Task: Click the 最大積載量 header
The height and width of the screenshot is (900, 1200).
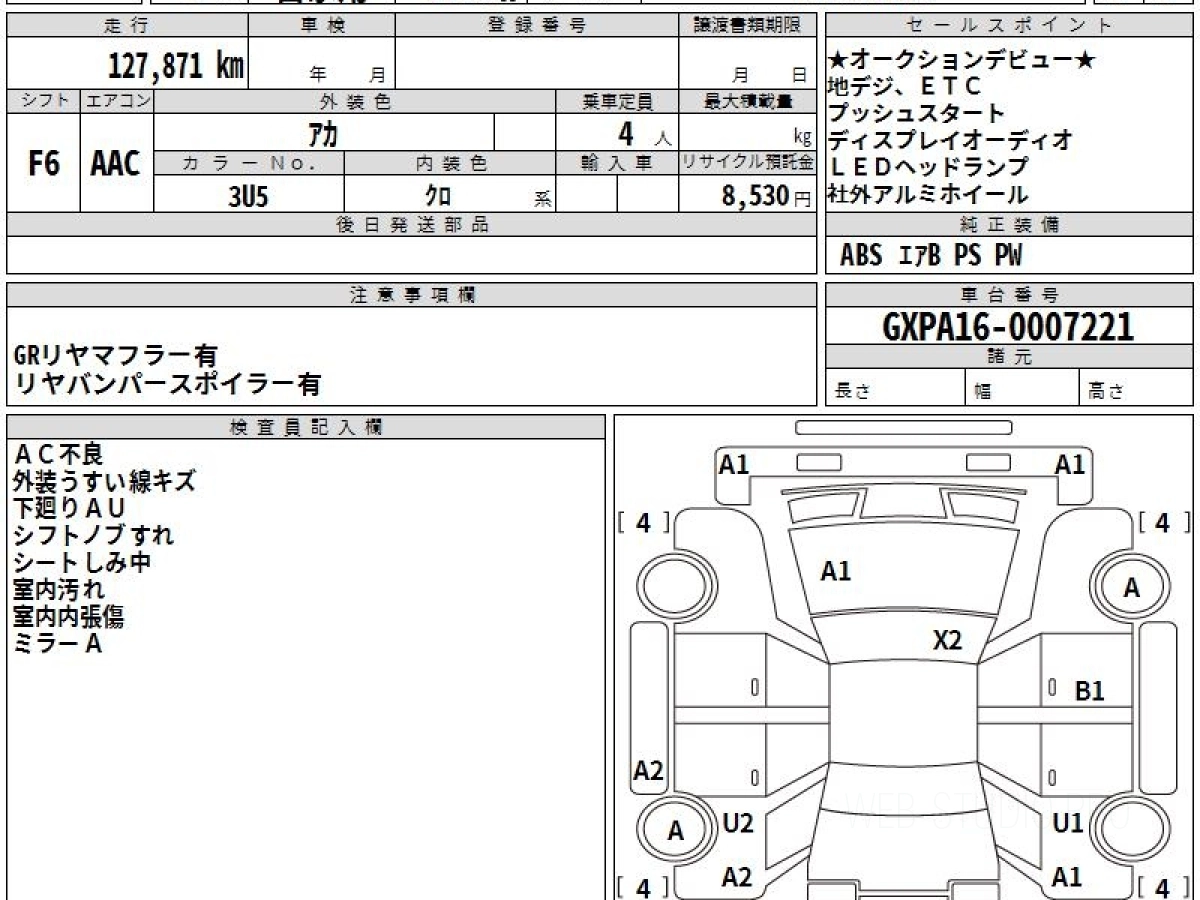Action: 748,101
